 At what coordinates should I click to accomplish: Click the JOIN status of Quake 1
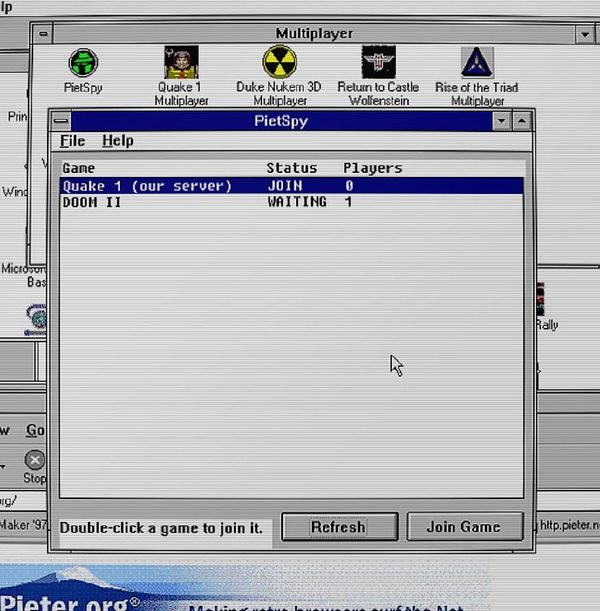click(x=285, y=186)
